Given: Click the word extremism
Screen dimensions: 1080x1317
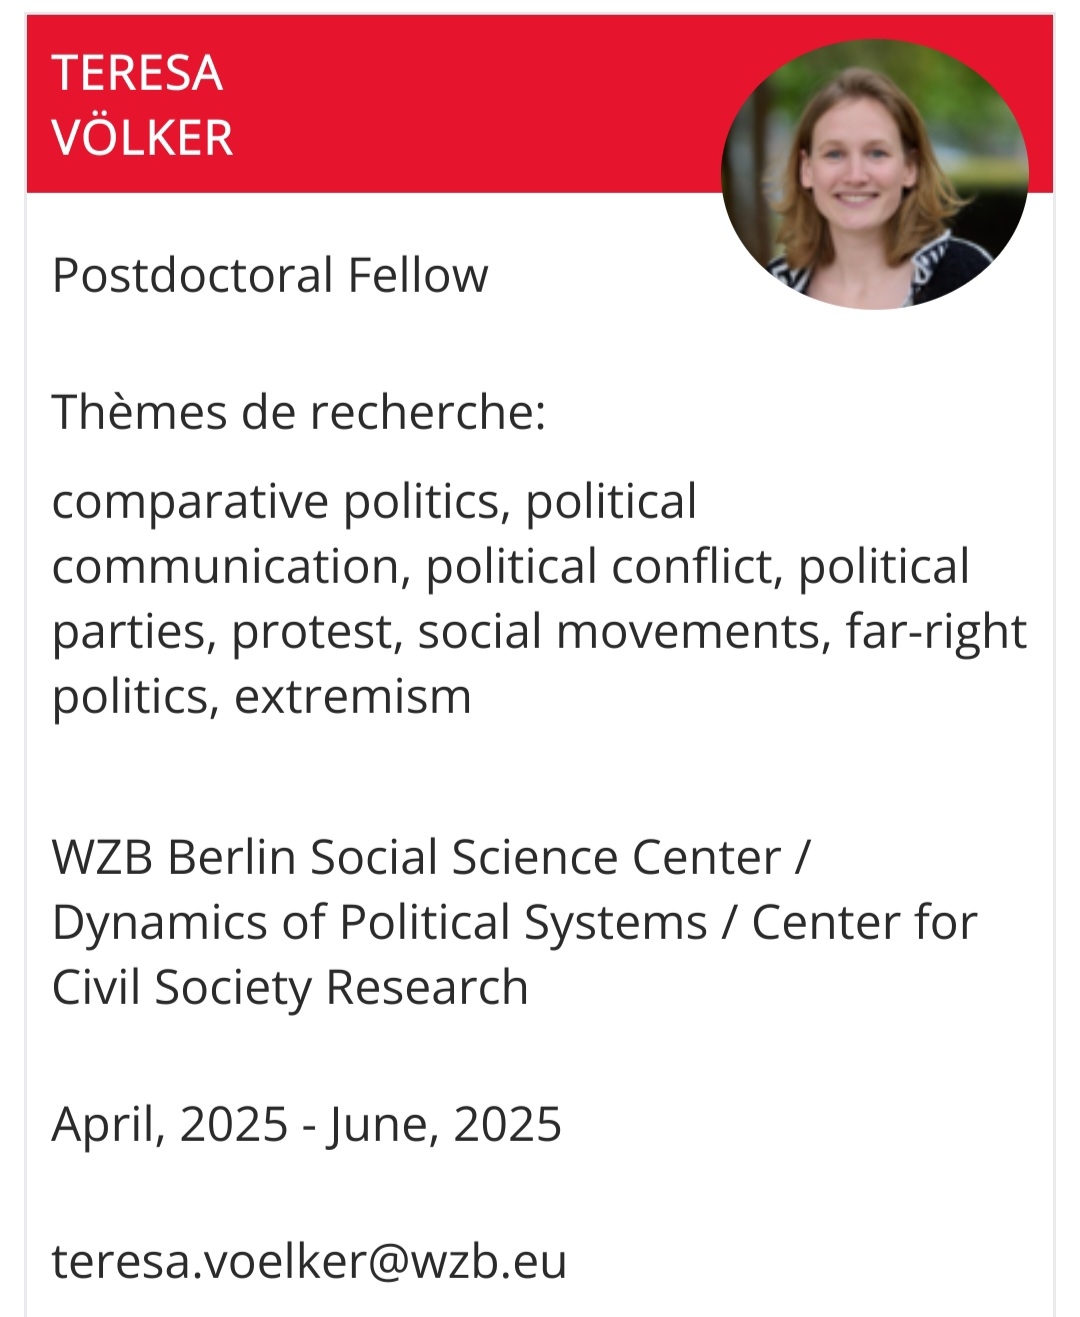Looking at the screenshot, I should click(352, 697).
